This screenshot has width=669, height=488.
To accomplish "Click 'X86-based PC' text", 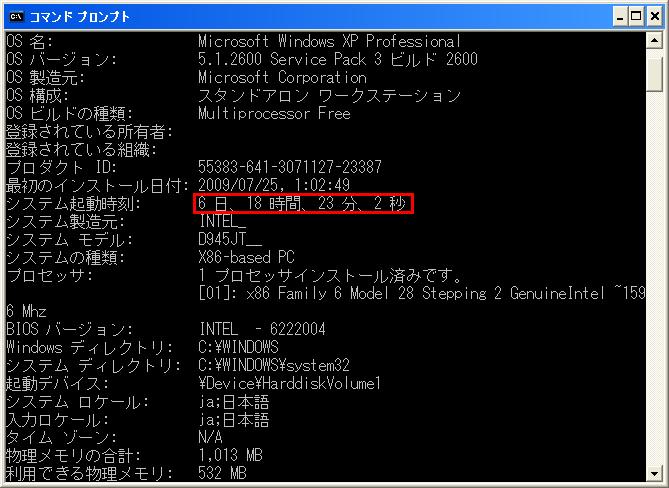I will pyautogui.click(x=246, y=257).
